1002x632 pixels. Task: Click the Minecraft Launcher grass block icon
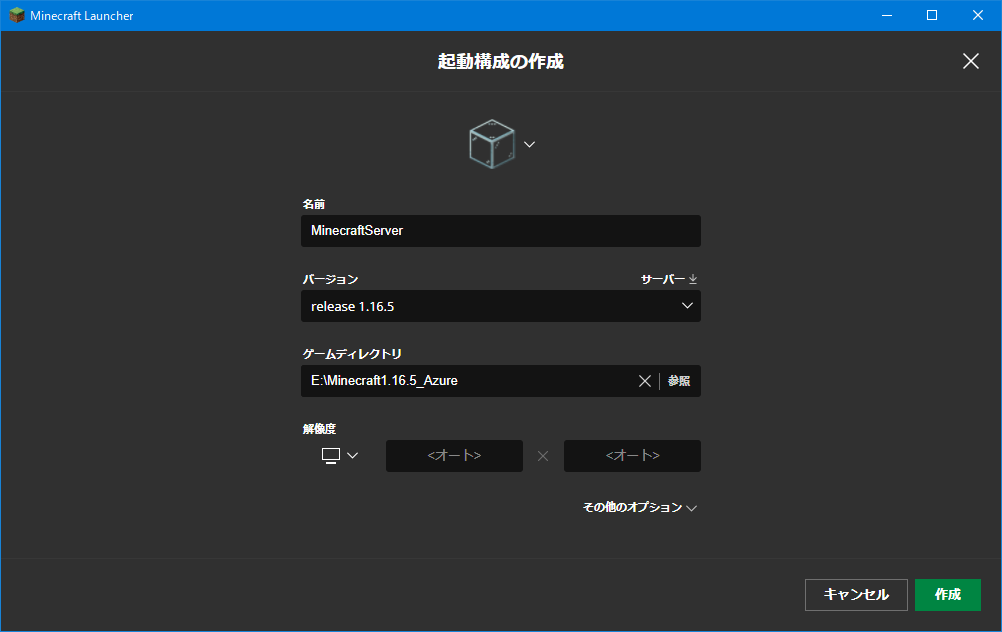coord(17,15)
